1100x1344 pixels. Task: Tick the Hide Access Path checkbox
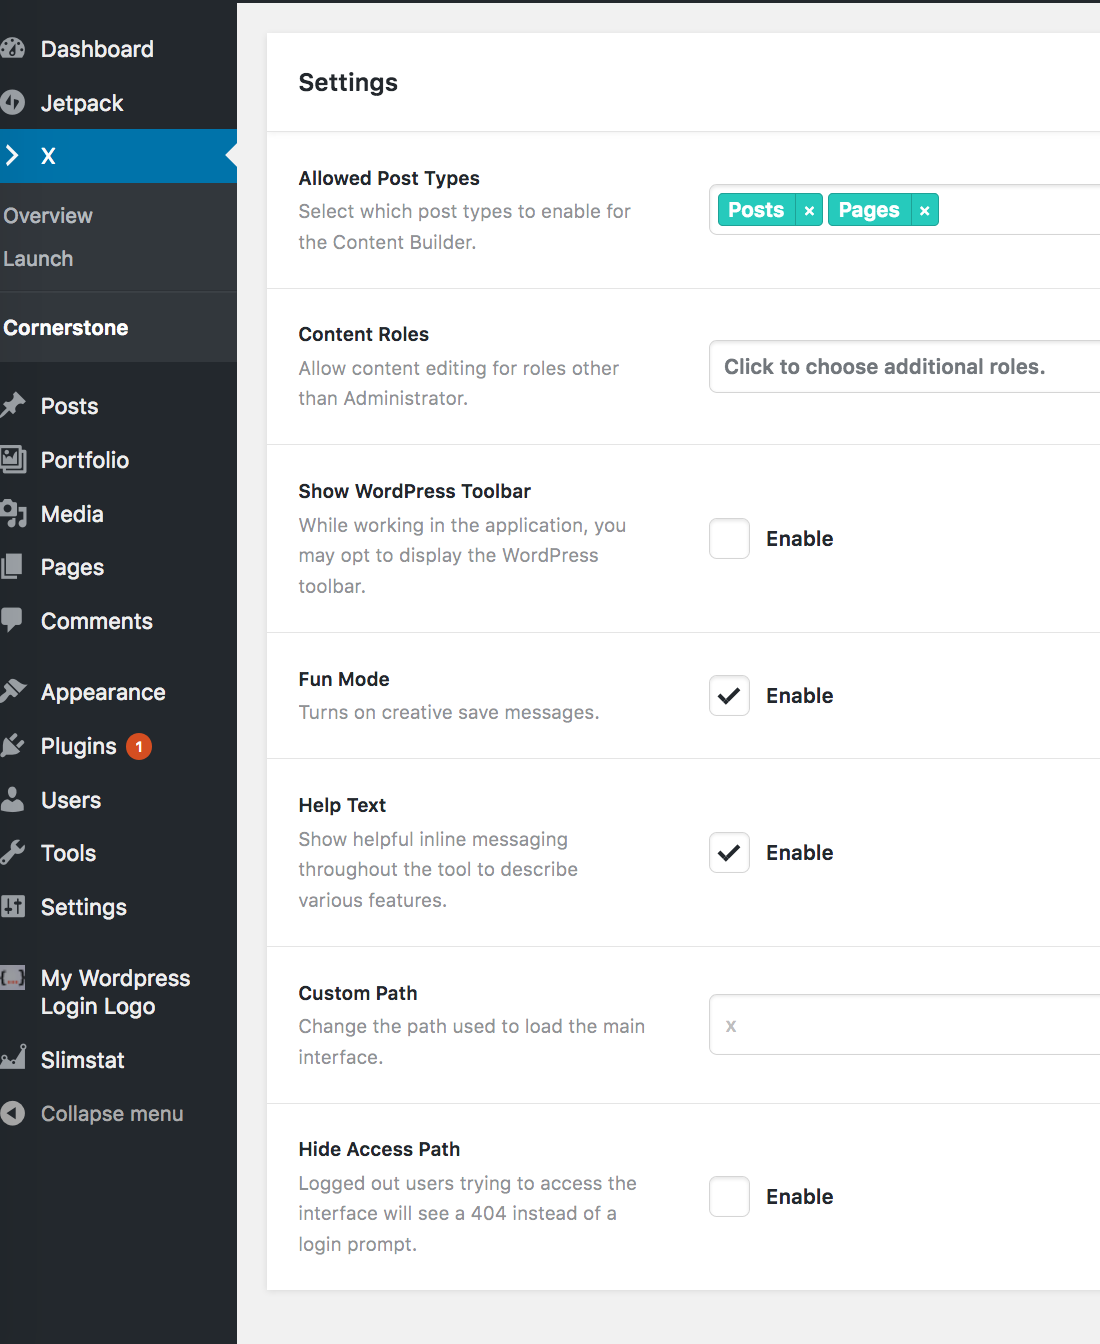(x=729, y=1197)
